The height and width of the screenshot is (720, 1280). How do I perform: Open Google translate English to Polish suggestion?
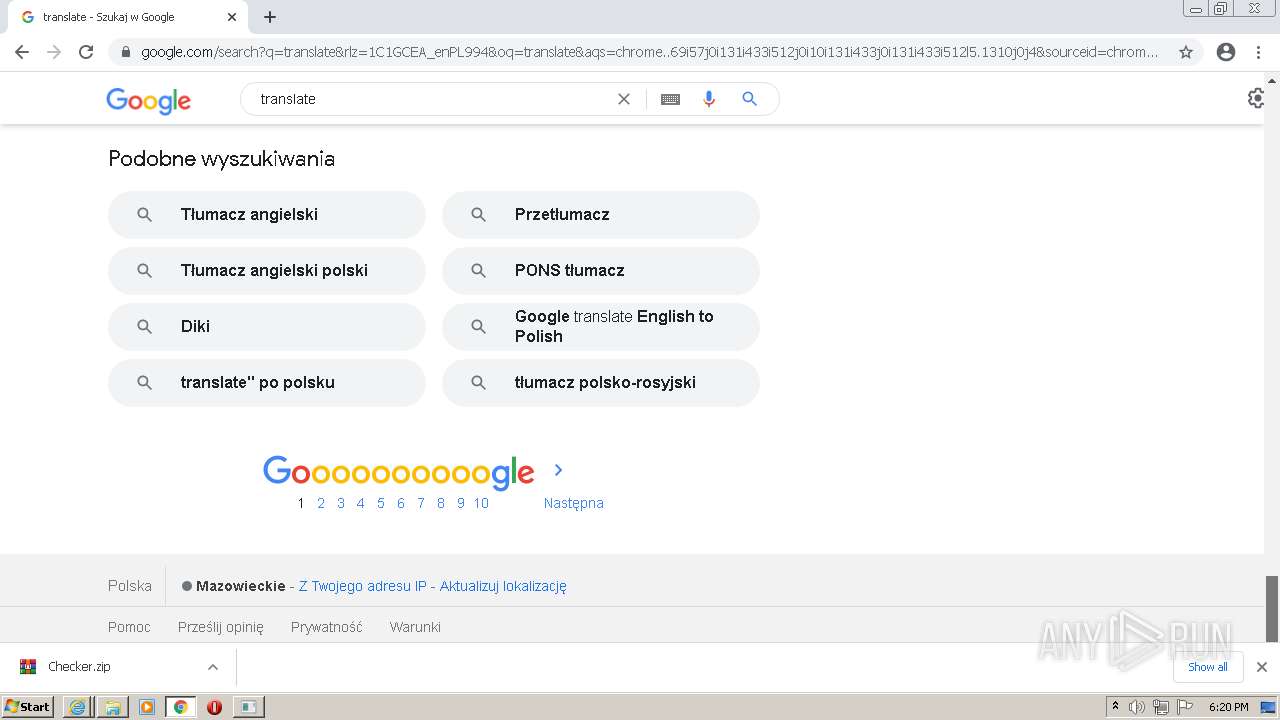click(x=601, y=327)
